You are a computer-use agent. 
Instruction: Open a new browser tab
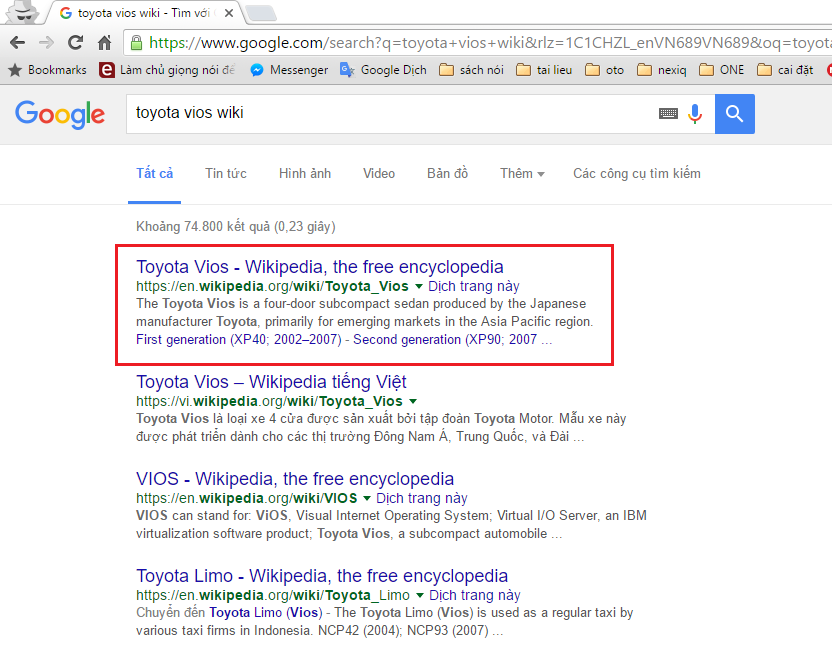coord(261,13)
